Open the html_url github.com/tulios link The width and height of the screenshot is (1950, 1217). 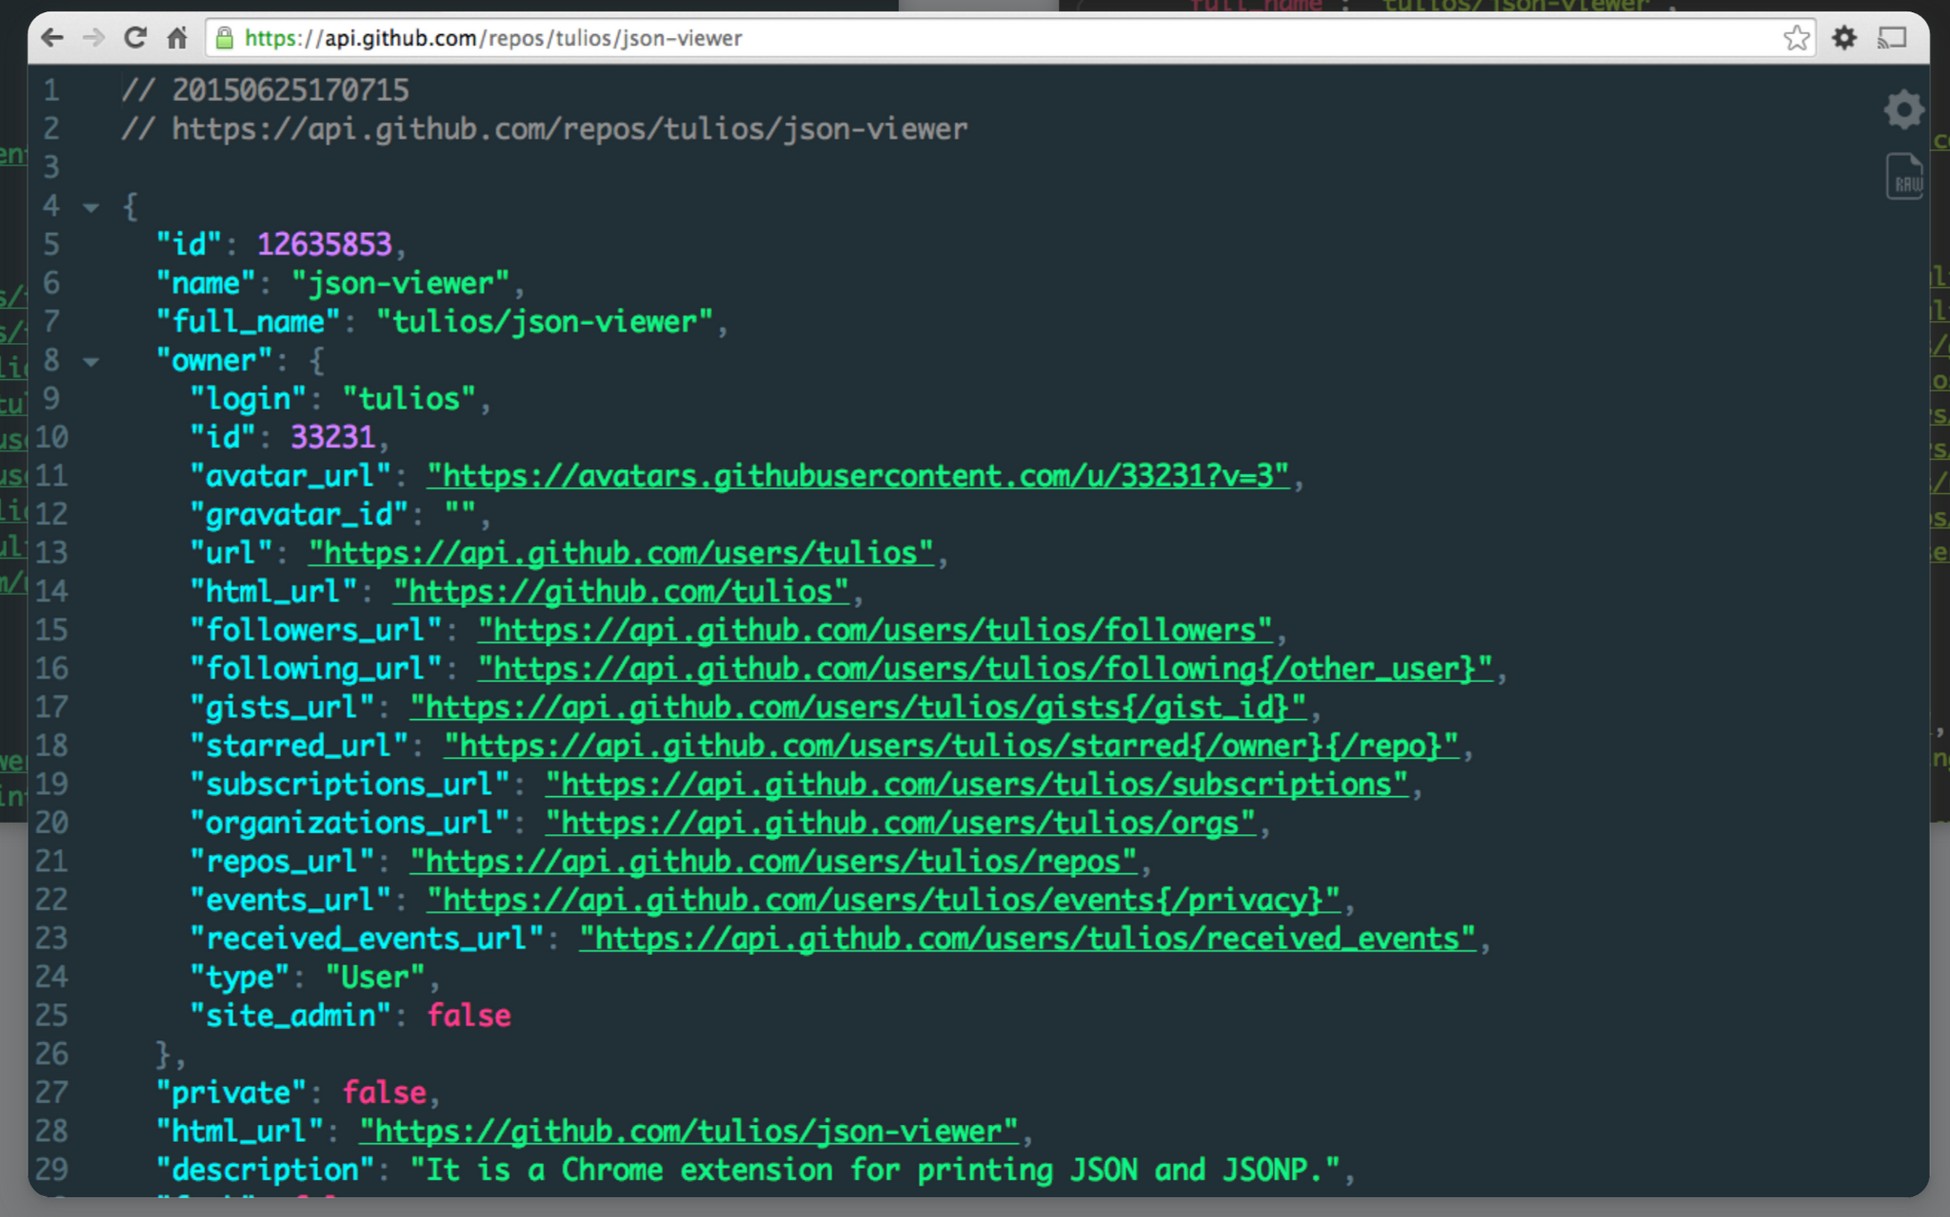621,591
